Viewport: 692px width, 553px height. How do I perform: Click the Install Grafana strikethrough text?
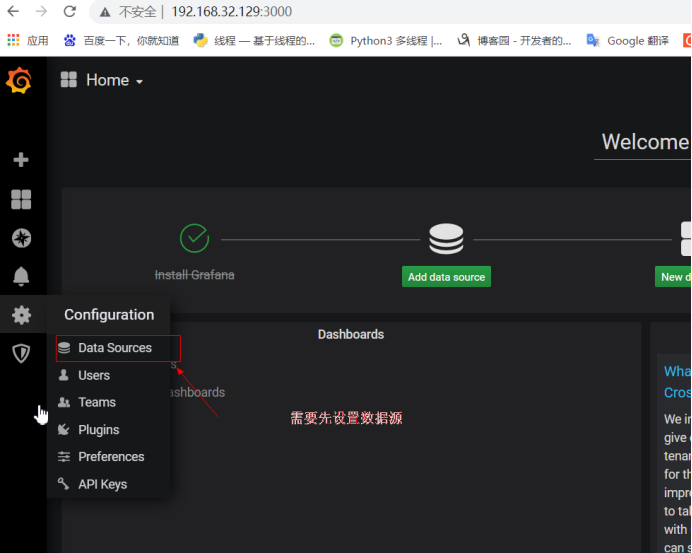194,275
